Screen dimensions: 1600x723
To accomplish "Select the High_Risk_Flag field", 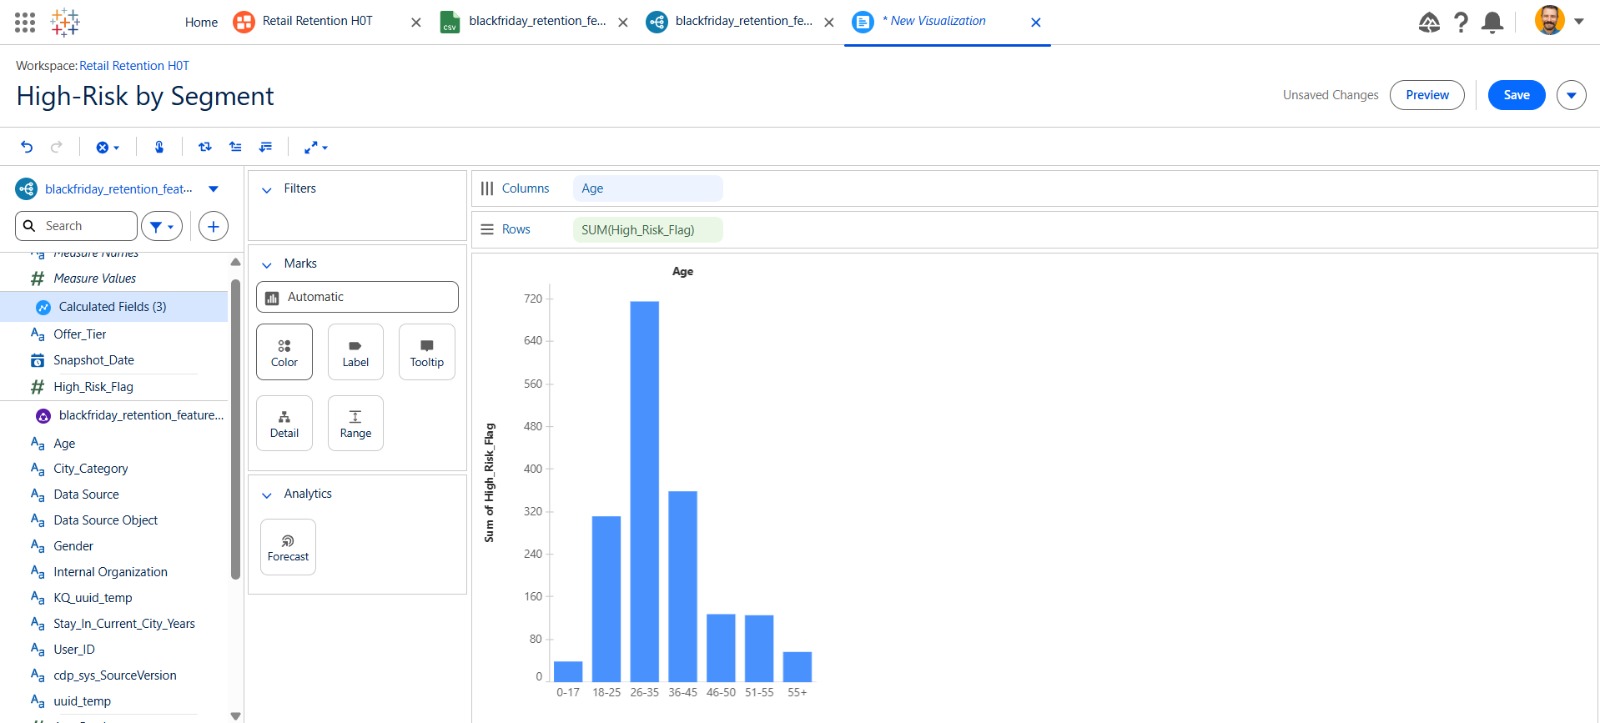I will pos(93,387).
